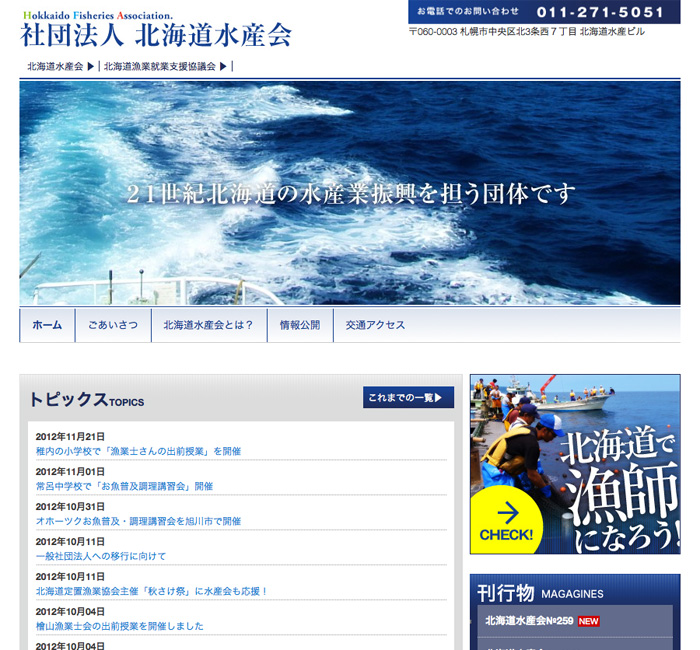This screenshot has height=650, width=700.
Task: Open 常呂中学校で「お魚普及調理講習会」開催 topic
Action: [124, 486]
